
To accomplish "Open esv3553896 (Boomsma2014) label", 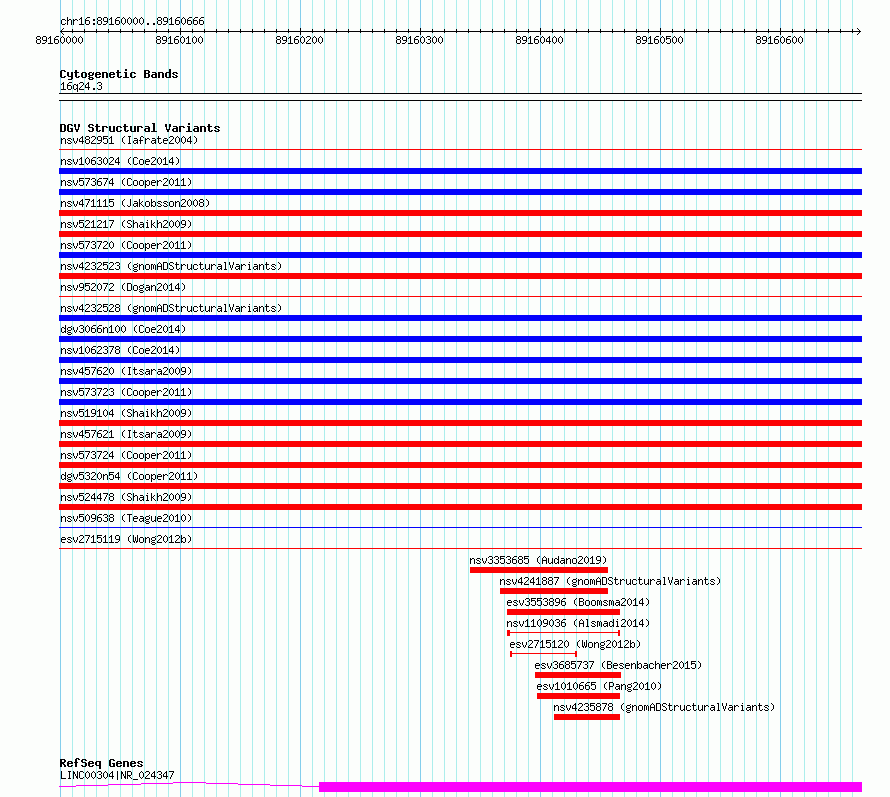I will [578, 602].
